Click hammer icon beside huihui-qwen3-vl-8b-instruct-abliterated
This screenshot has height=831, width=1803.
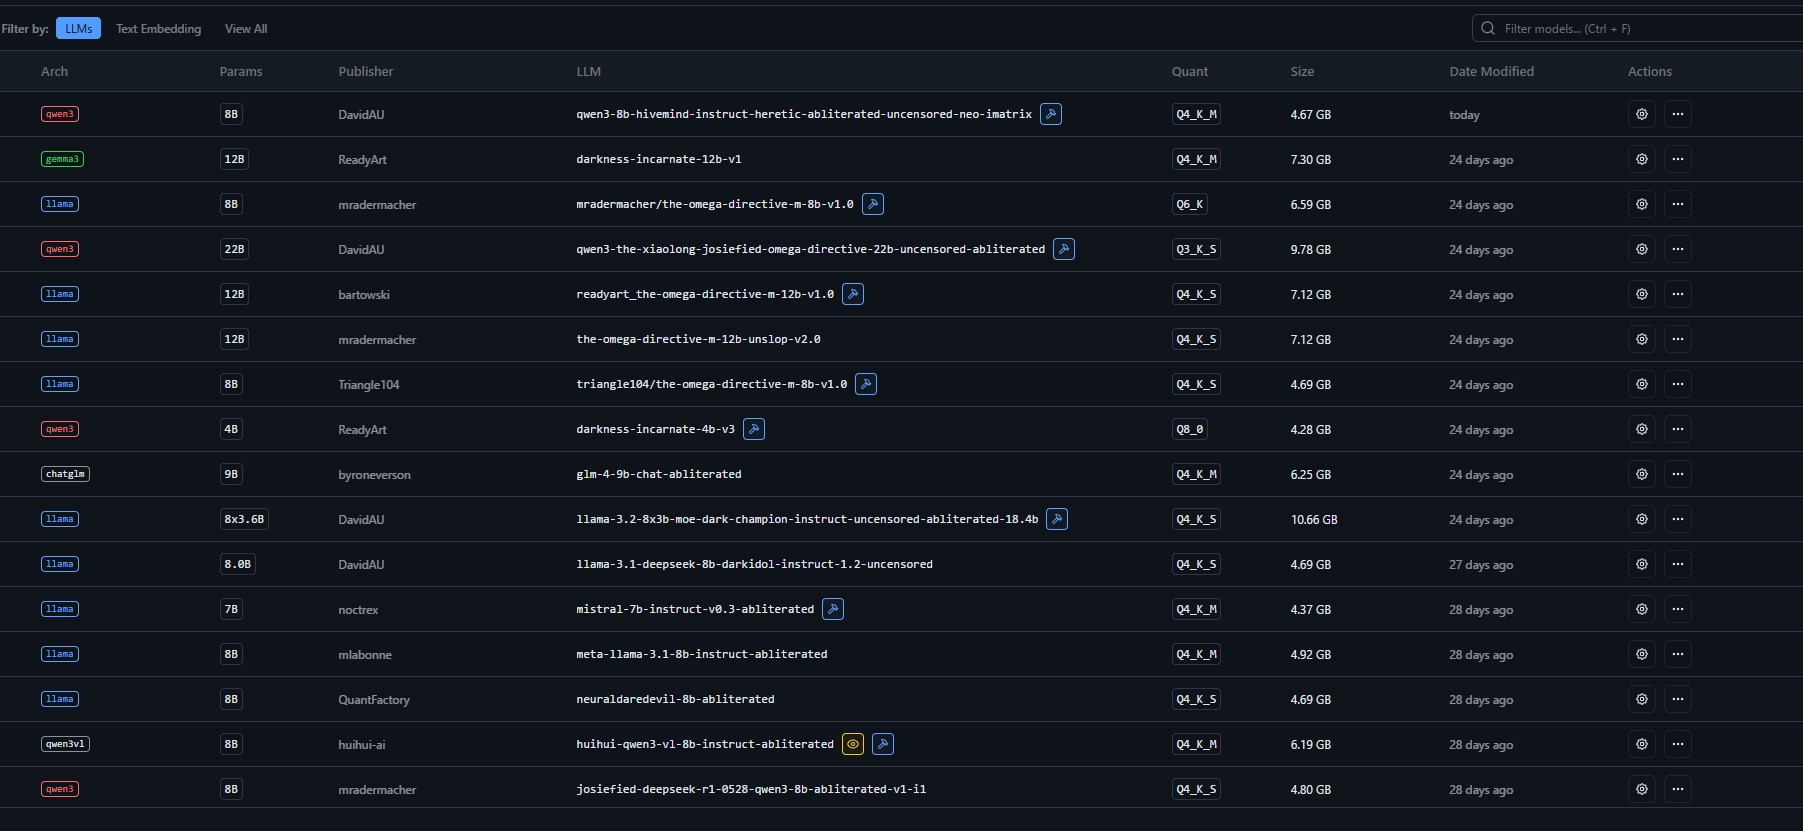pos(883,744)
